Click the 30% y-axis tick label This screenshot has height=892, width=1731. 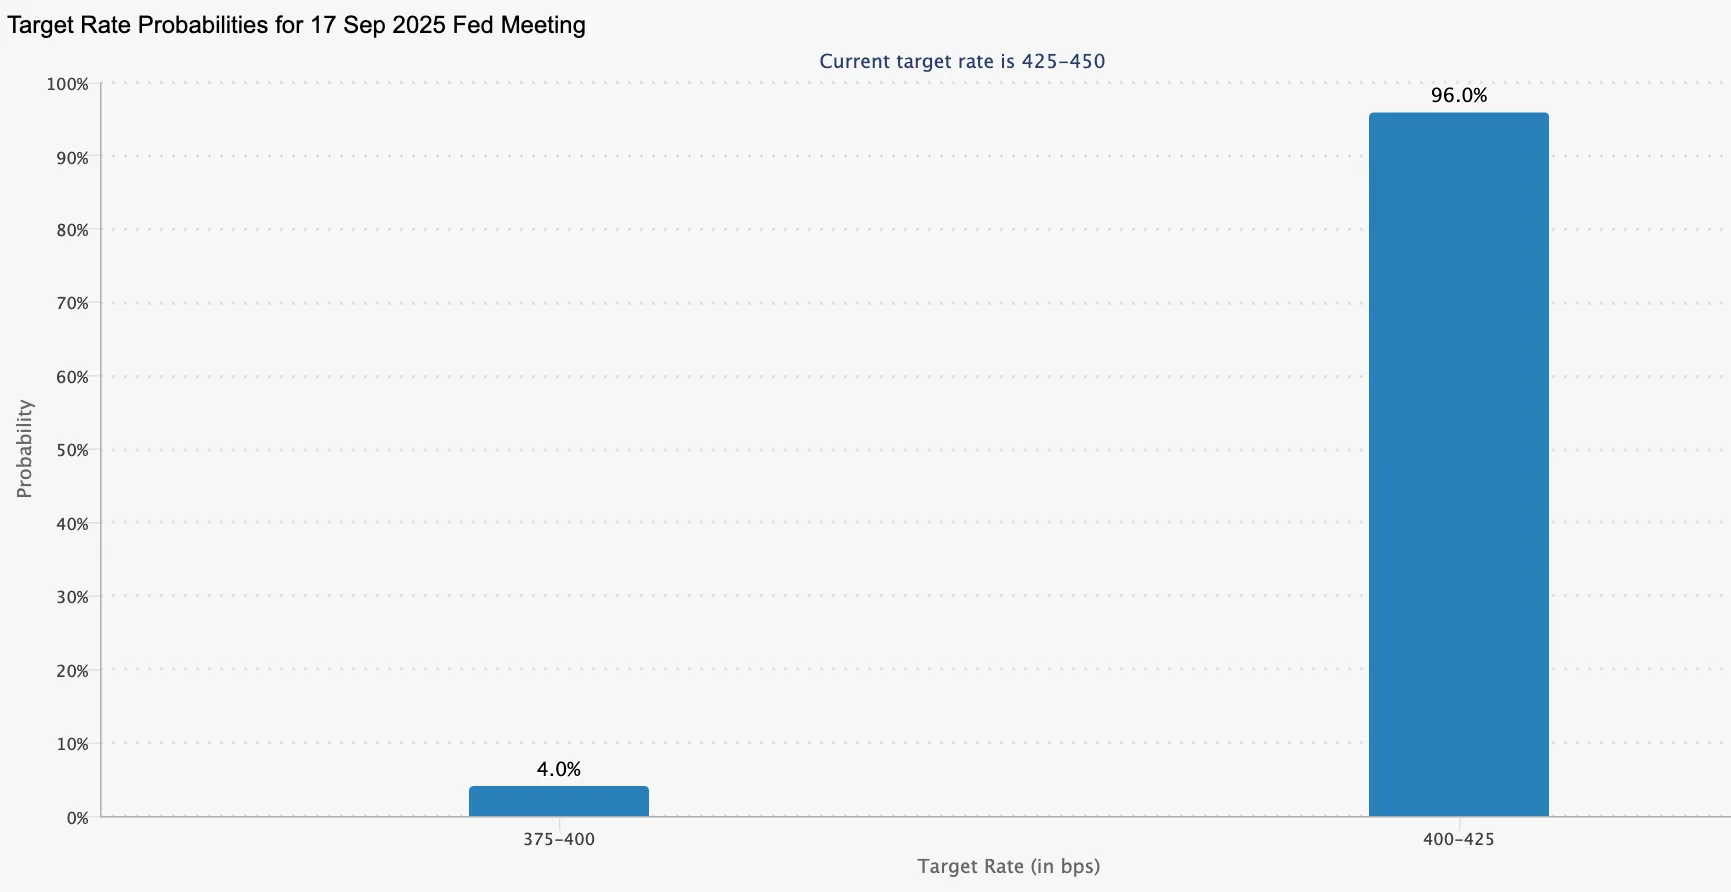pos(71,597)
